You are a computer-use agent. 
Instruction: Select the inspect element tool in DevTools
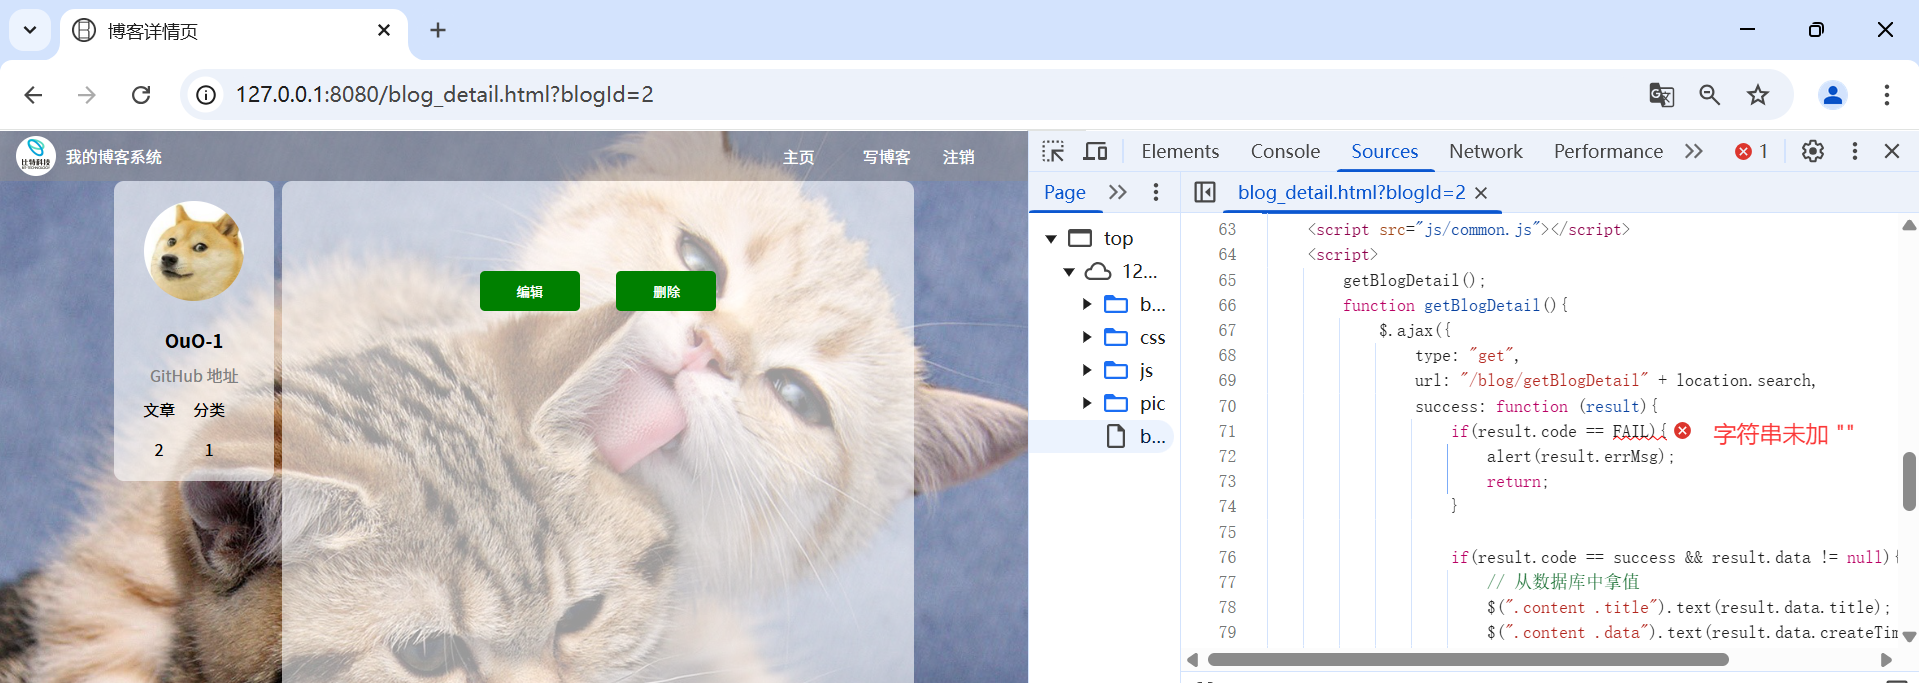coord(1053,151)
